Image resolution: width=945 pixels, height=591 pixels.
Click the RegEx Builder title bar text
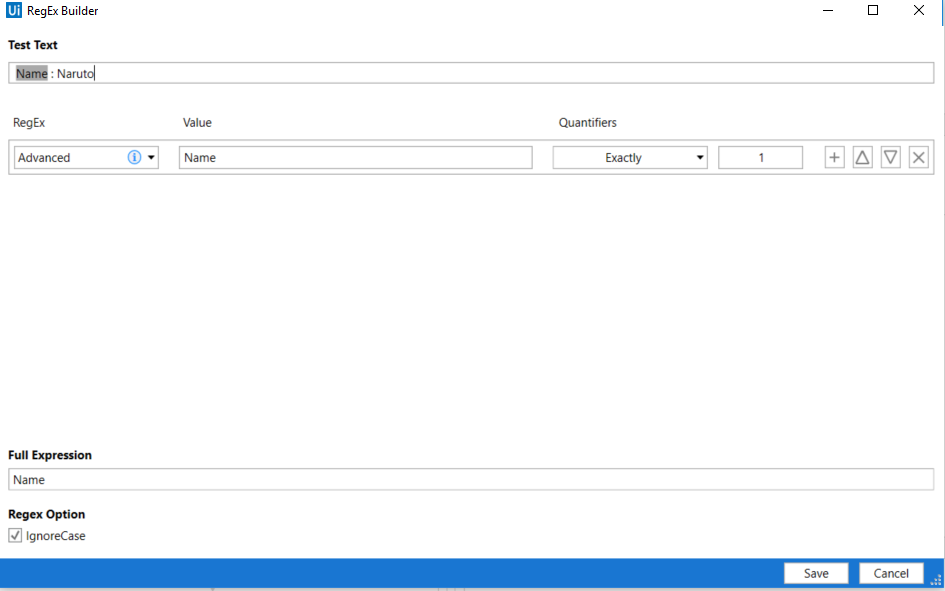(x=63, y=11)
